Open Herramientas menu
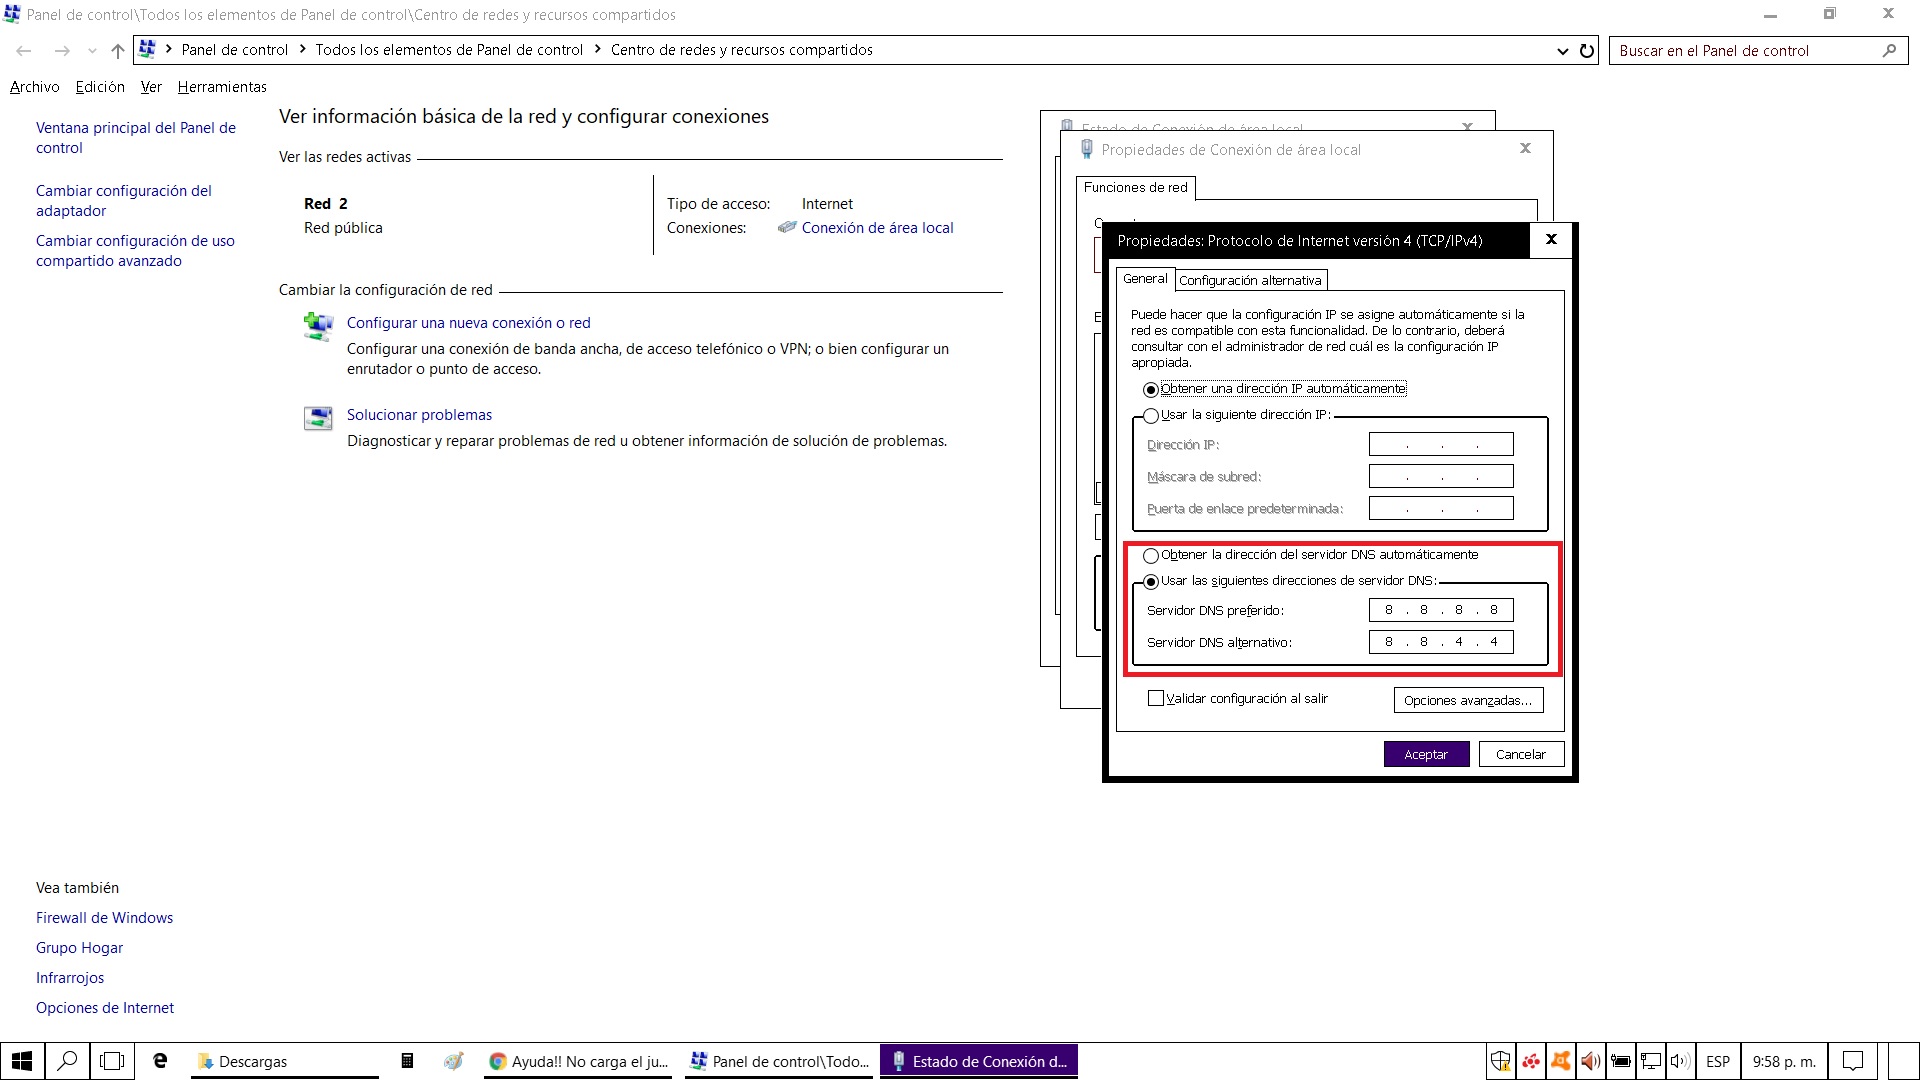This screenshot has width=1920, height=1080. point(222,87)
